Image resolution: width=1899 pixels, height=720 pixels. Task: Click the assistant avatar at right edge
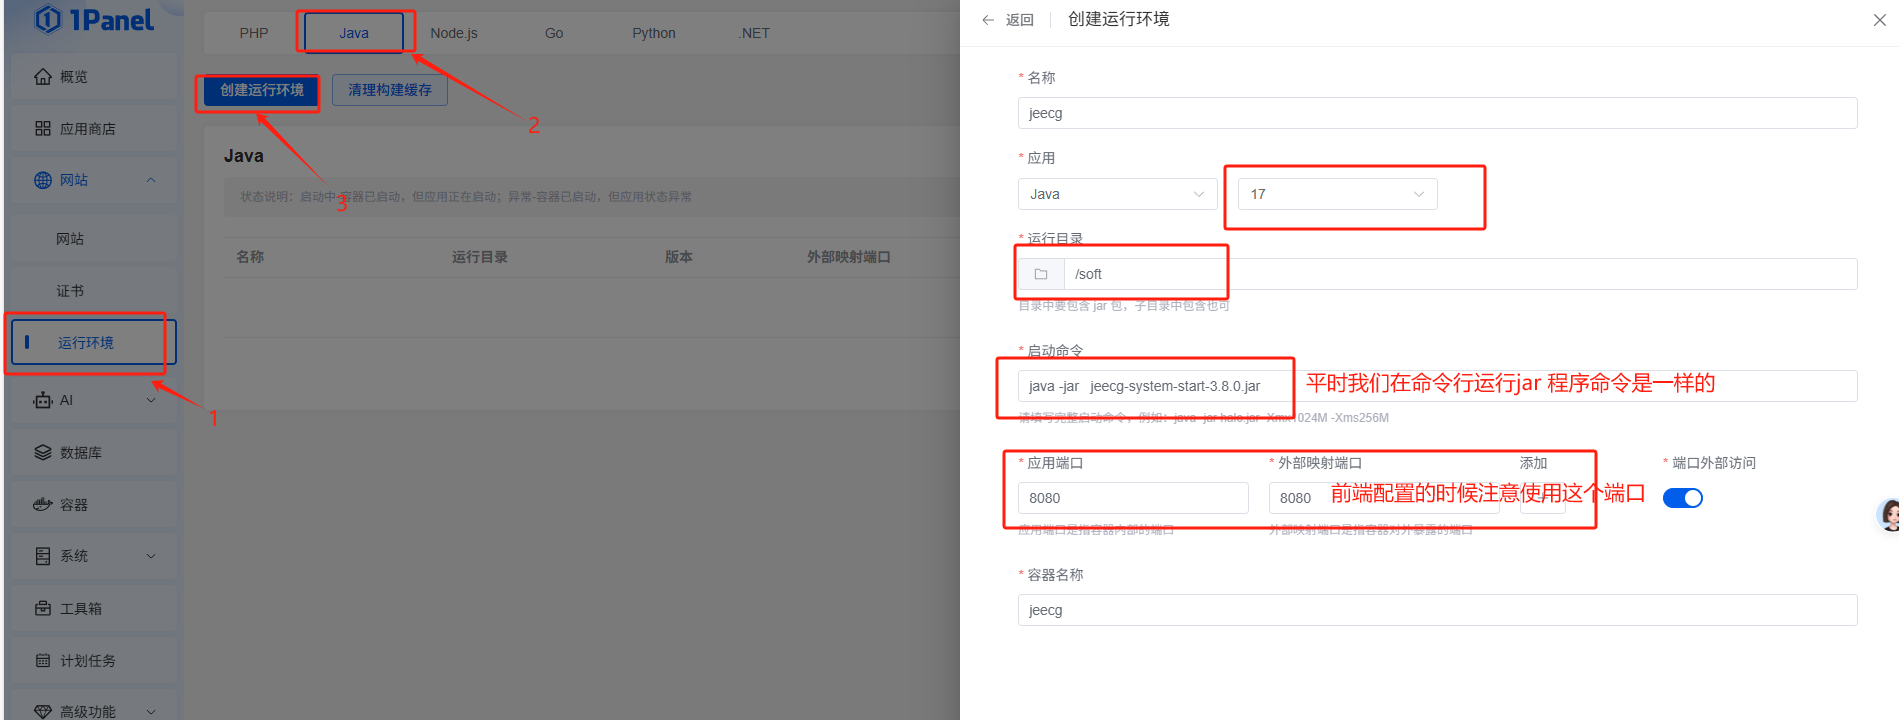(x=1888, y=515)
